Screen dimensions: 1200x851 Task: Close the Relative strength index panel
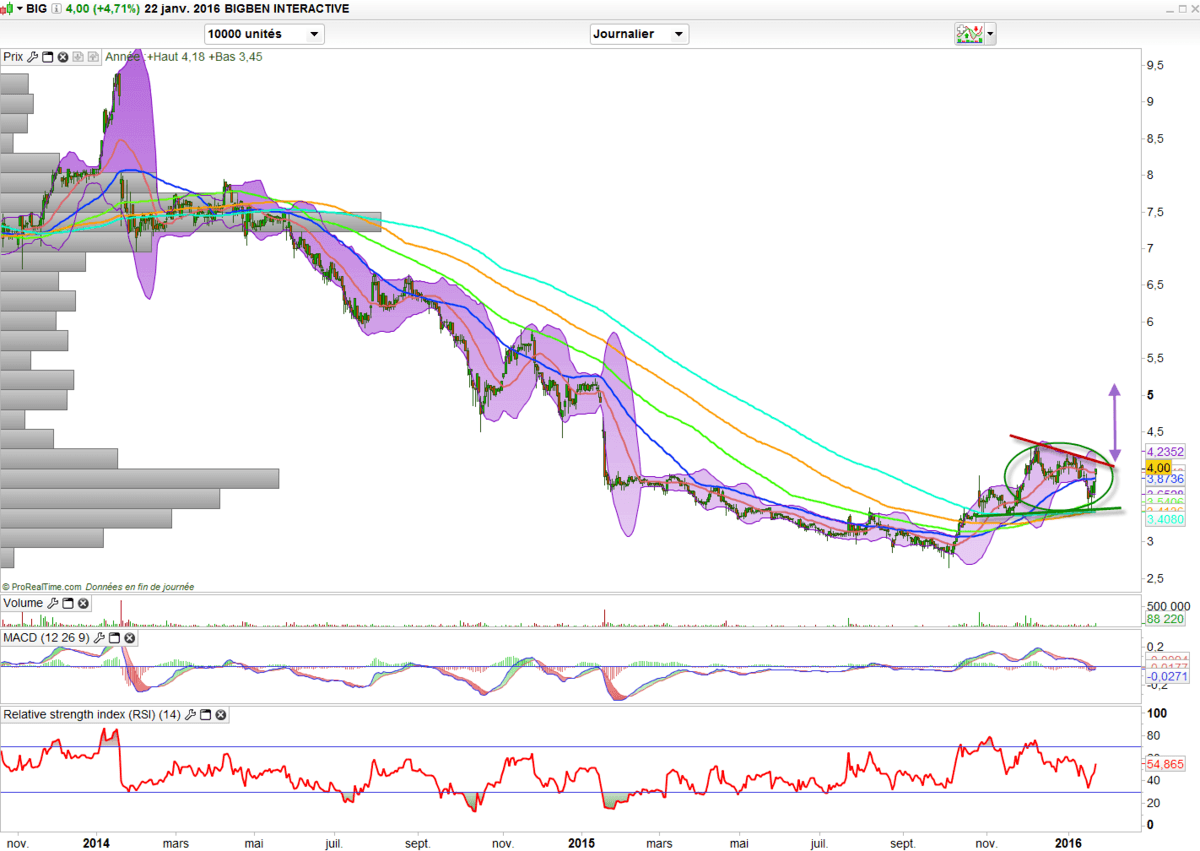coord(221,715)
